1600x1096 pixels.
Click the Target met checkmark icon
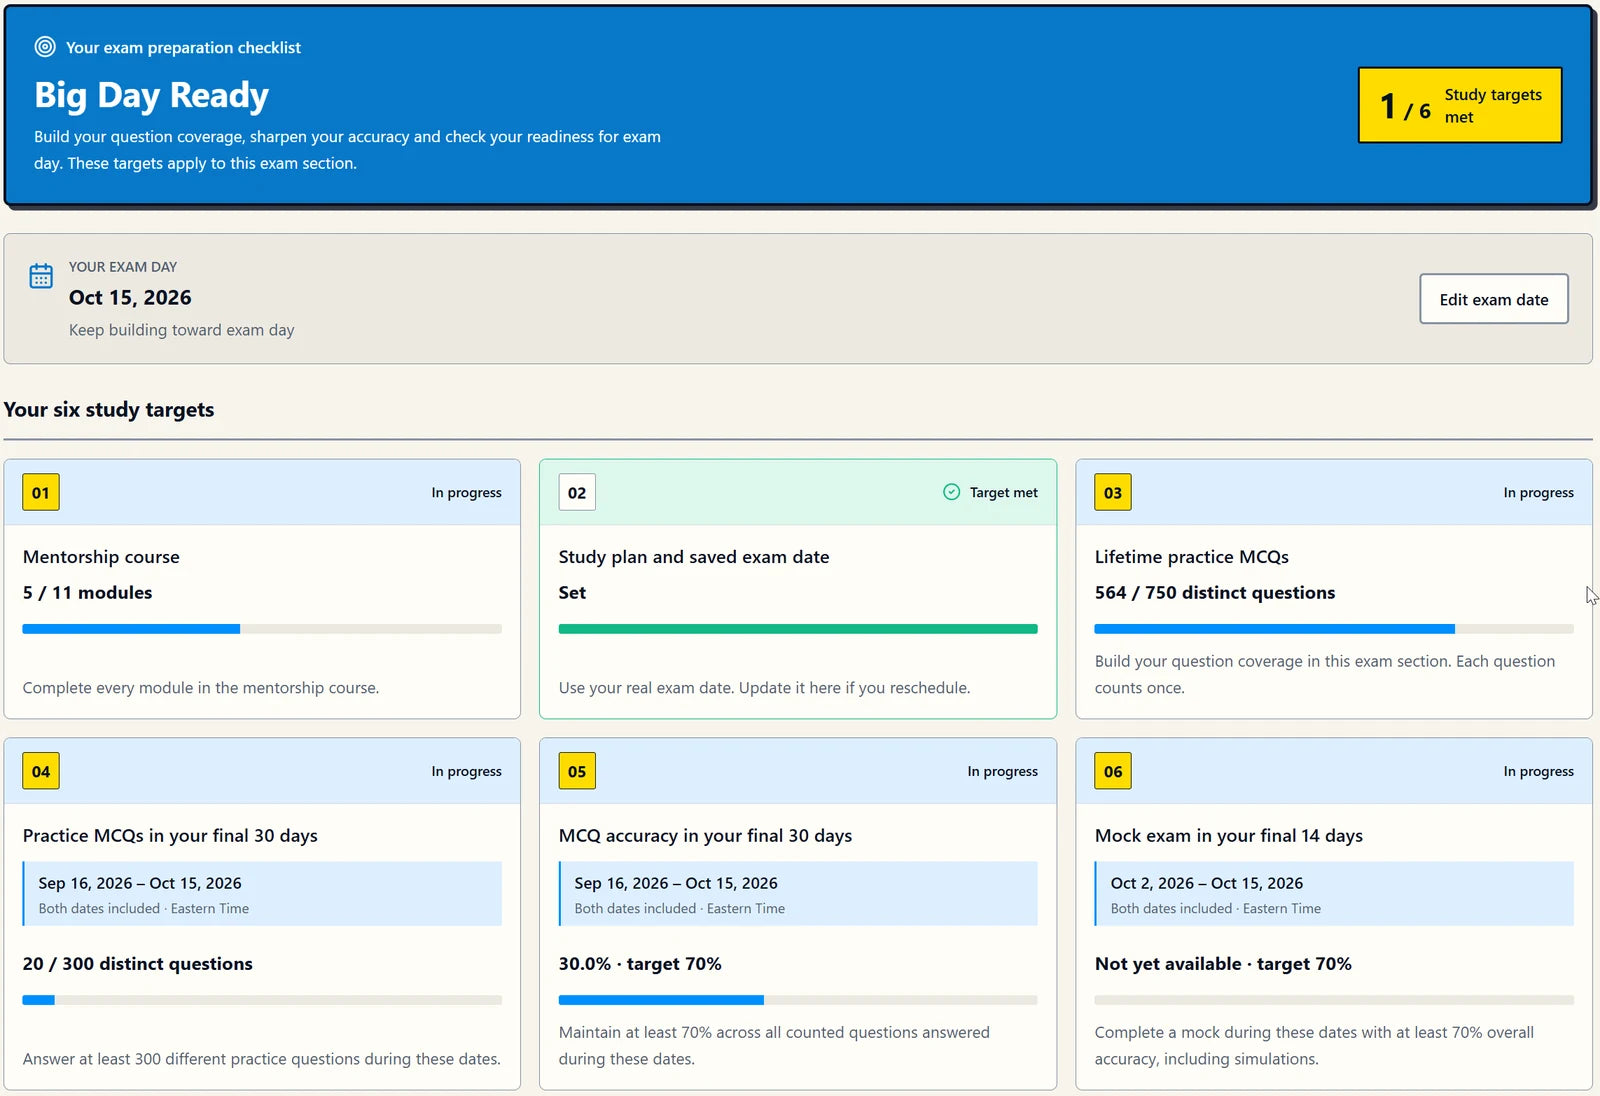(x=951, y=492)
